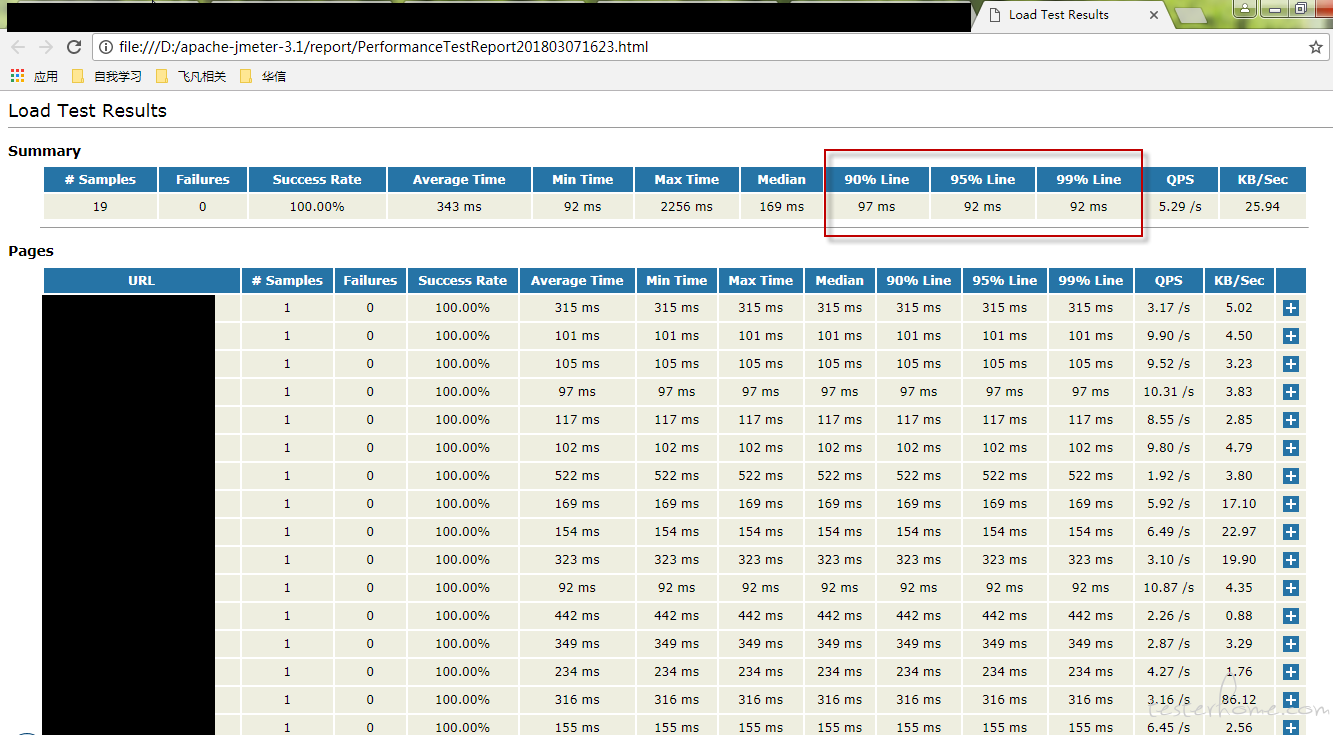Expand details for the 92 ms row

click(x=1290, y=588)
